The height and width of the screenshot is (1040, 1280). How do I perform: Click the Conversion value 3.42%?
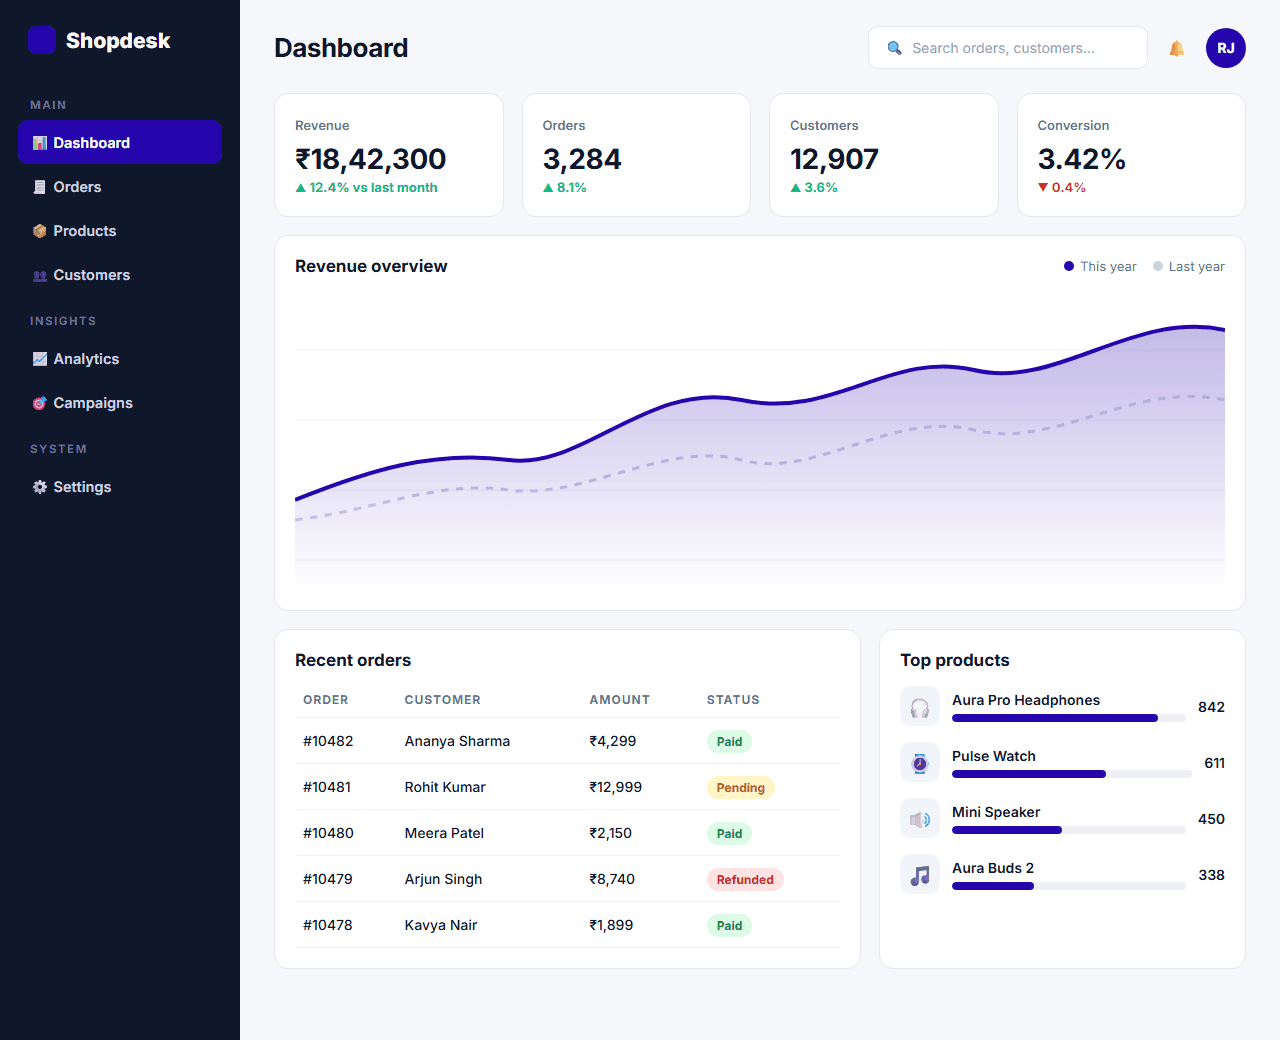[x=1082, y=159]
